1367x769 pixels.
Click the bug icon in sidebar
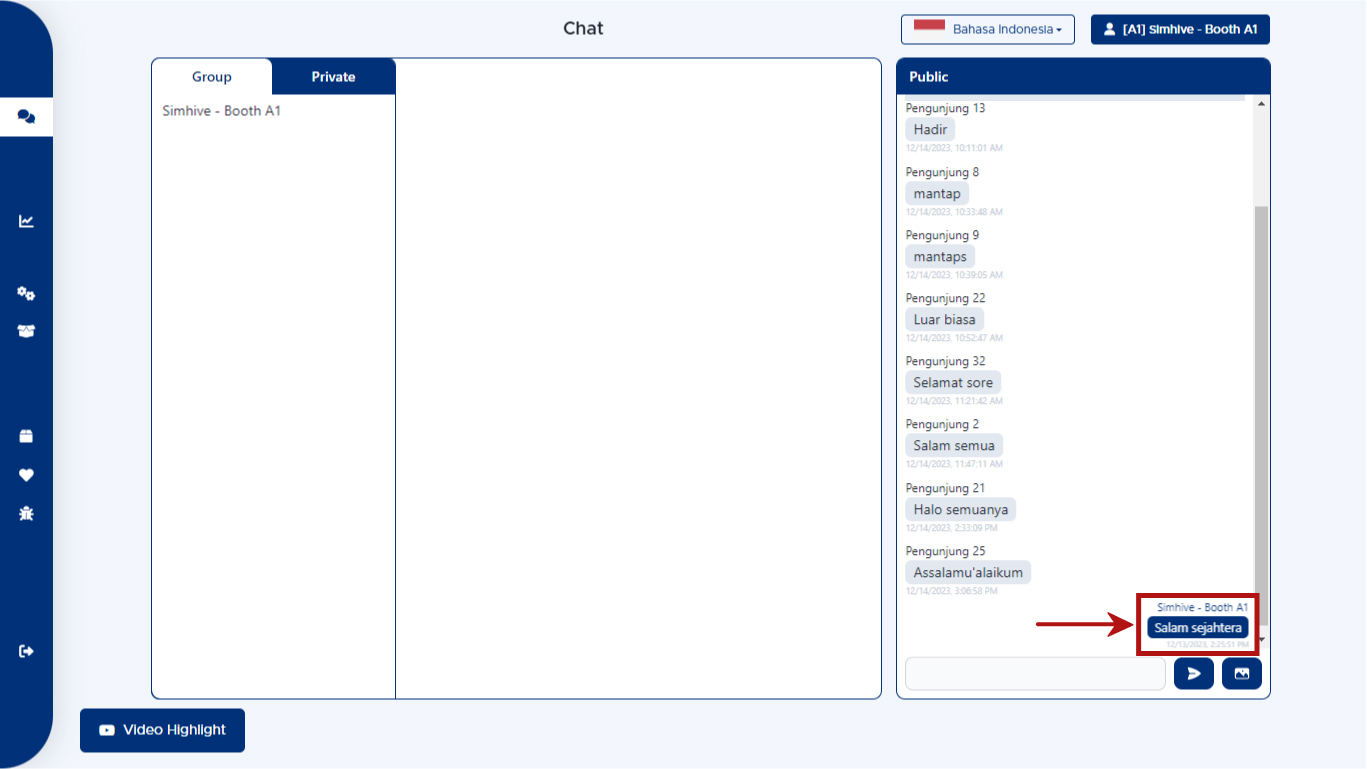(x=26, y=513)
